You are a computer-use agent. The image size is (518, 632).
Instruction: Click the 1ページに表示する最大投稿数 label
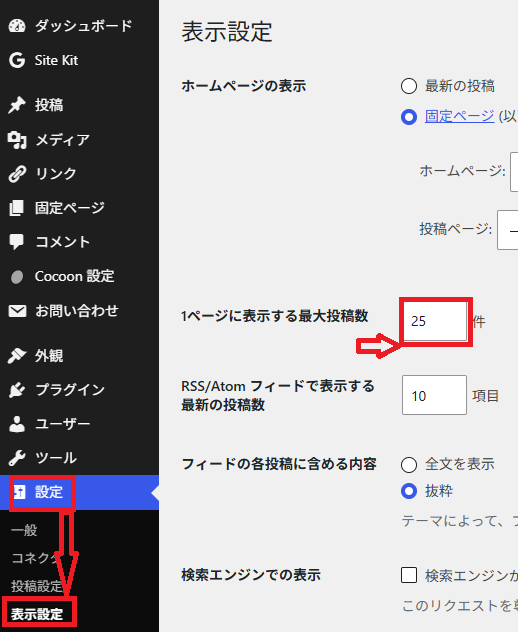tap(275, 316)
